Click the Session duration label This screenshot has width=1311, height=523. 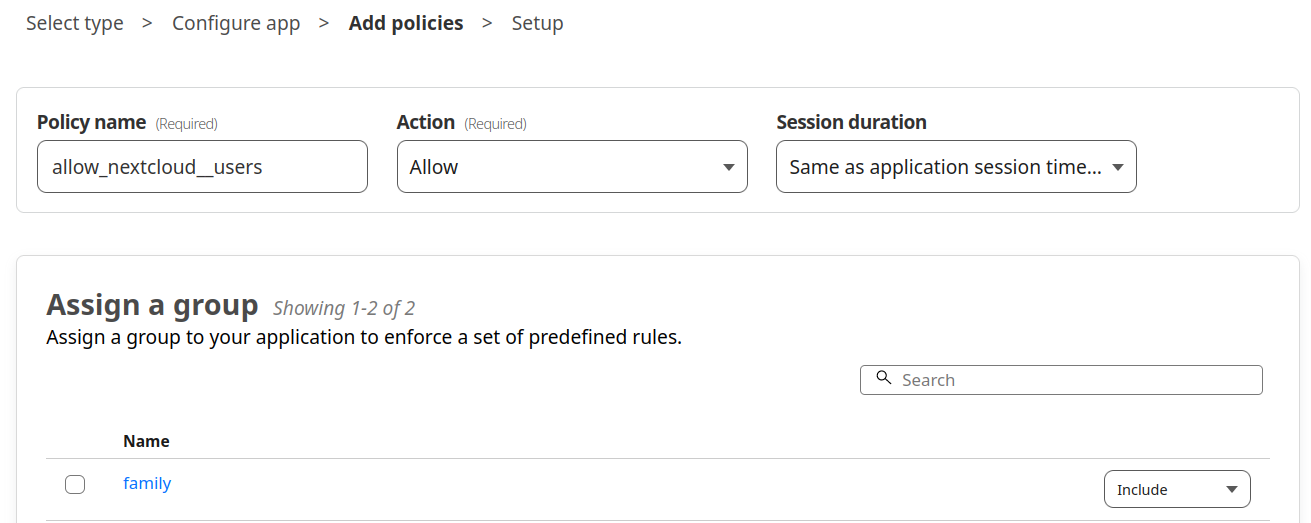[851, 122]
